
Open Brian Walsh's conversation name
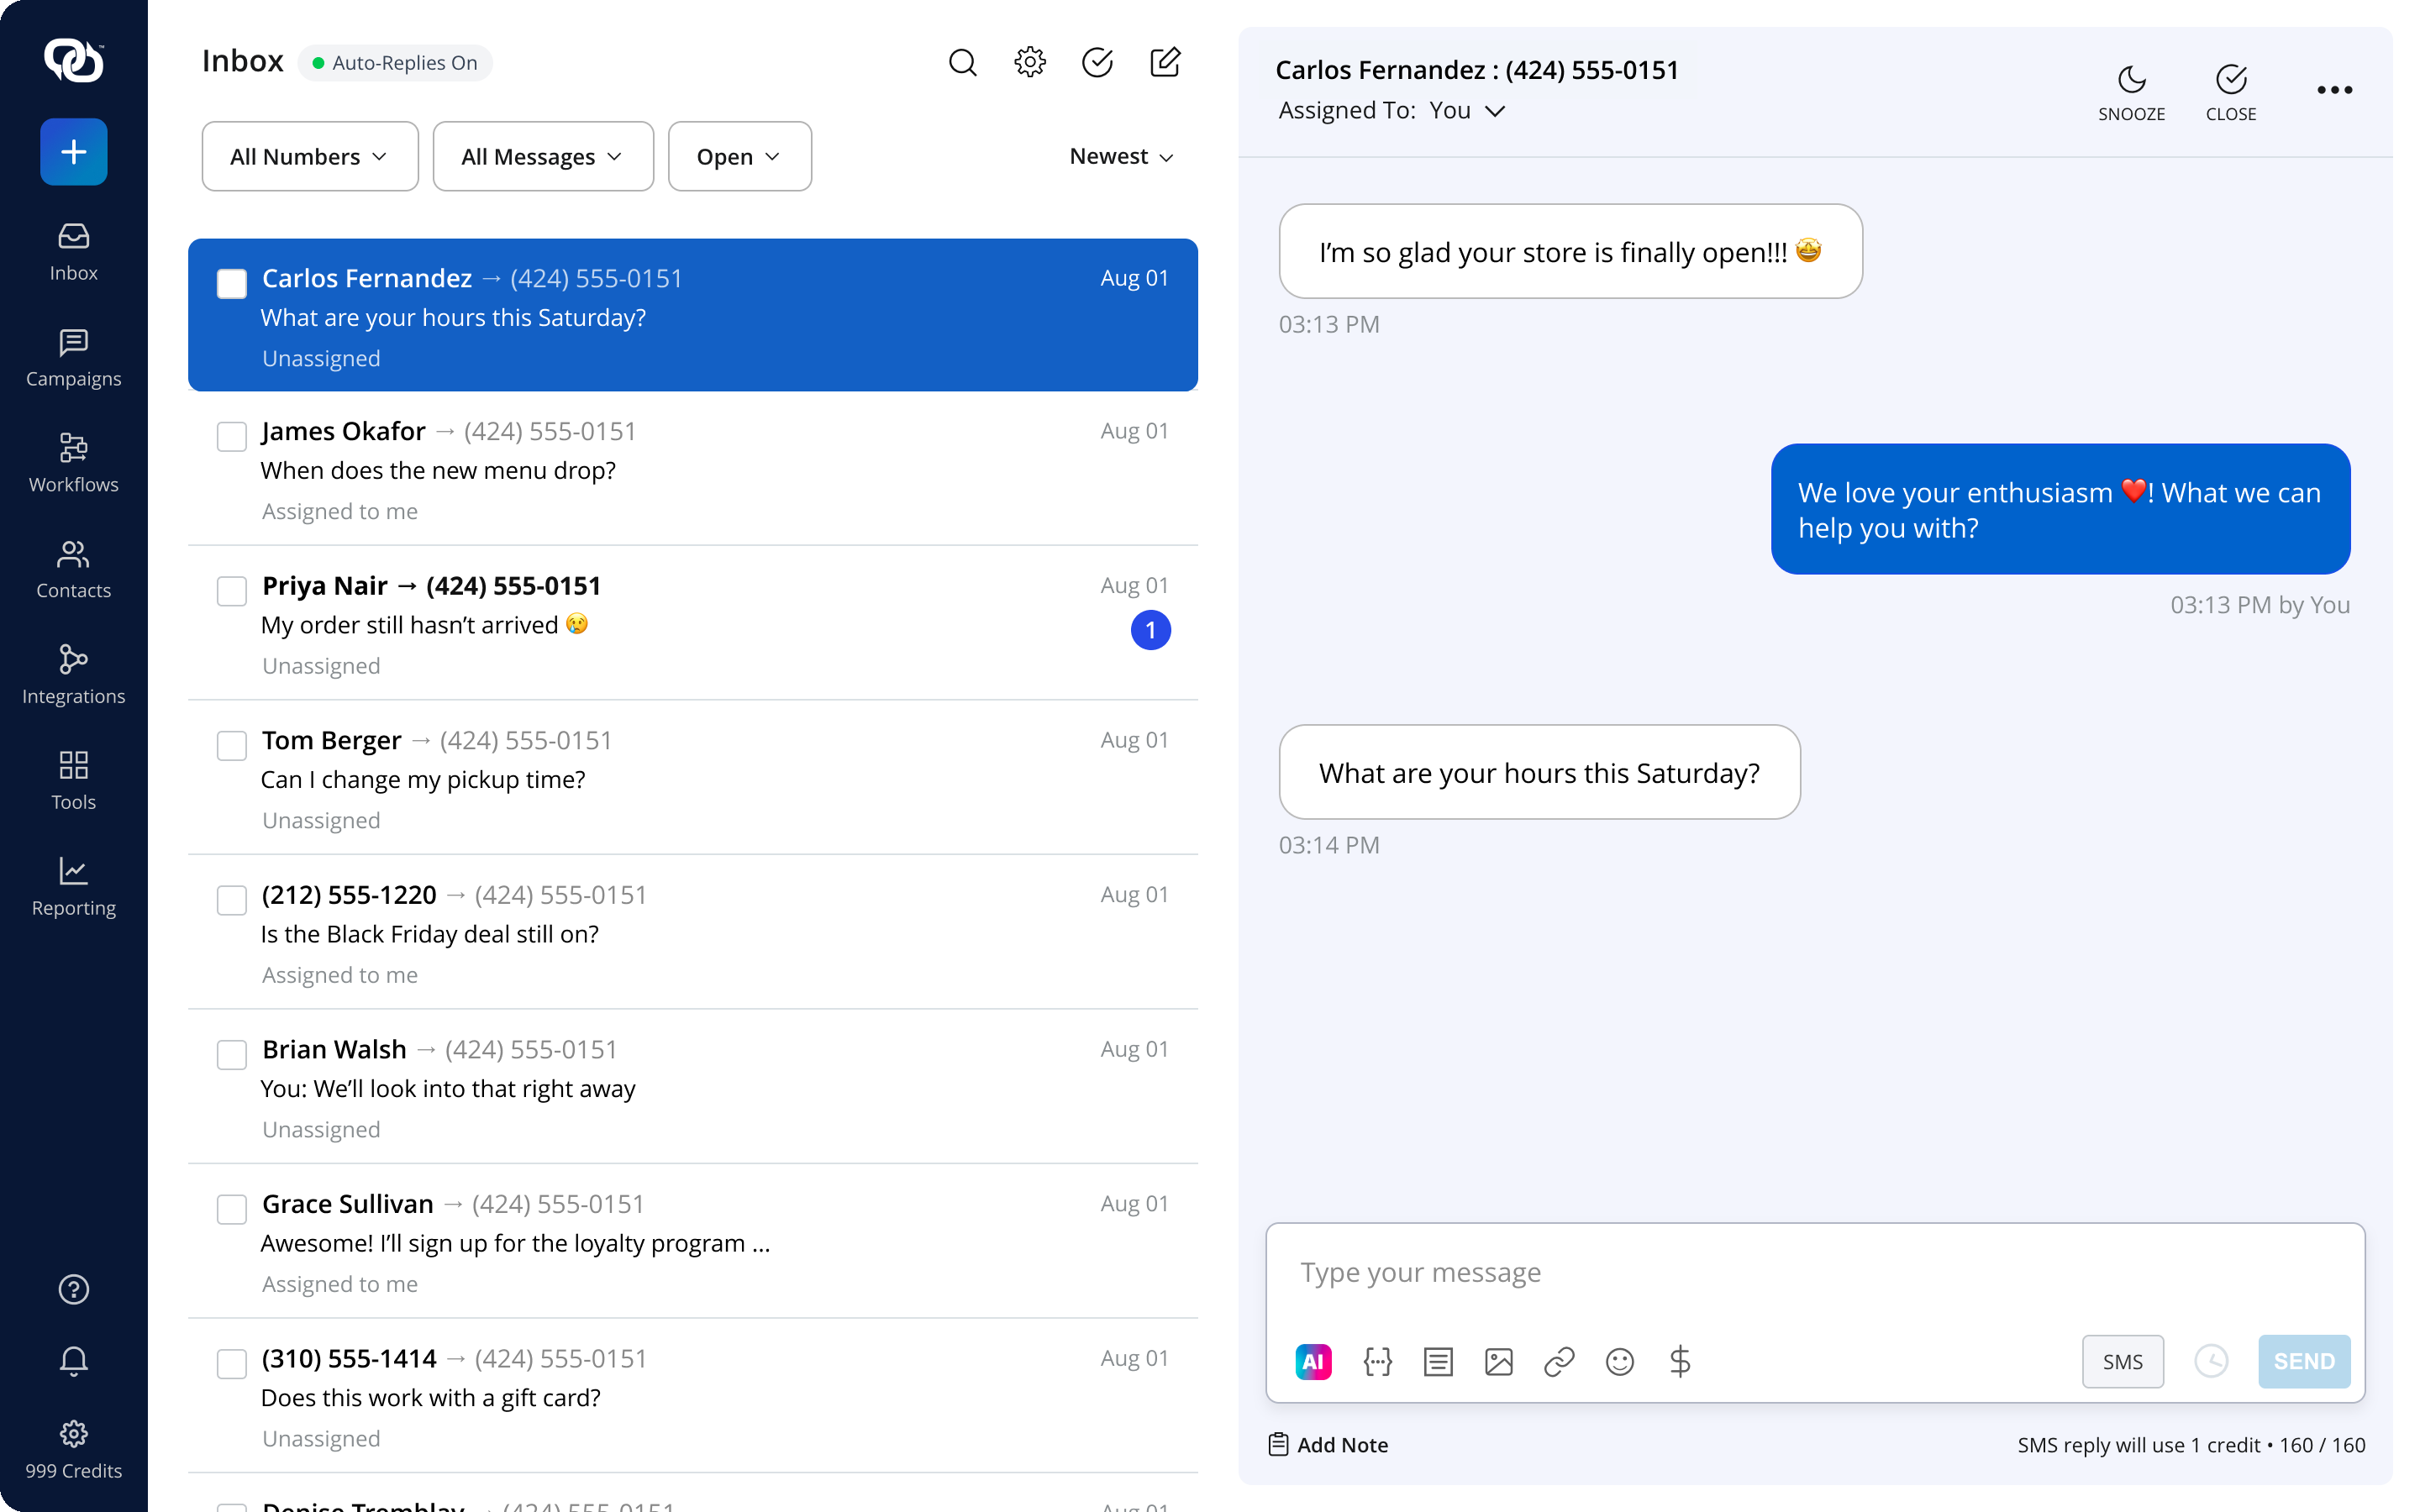pyautogui.click(x=334, y=1049)
